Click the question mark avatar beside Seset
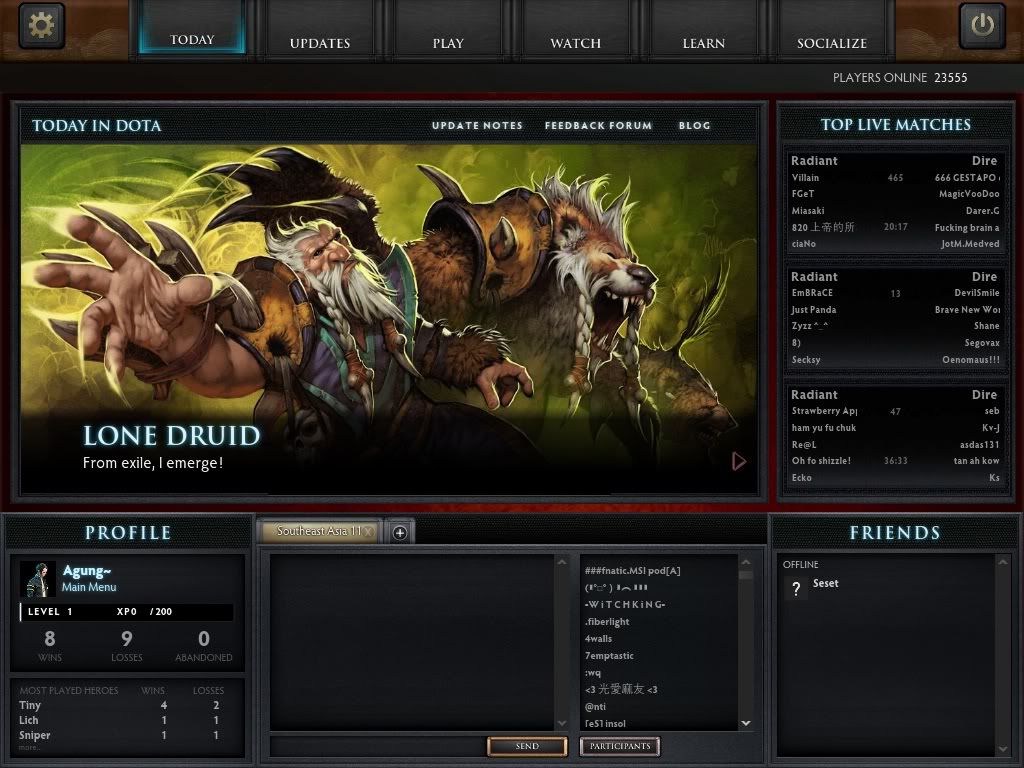Viewport: 1024px width, 768px height. (x=795, y=588)
